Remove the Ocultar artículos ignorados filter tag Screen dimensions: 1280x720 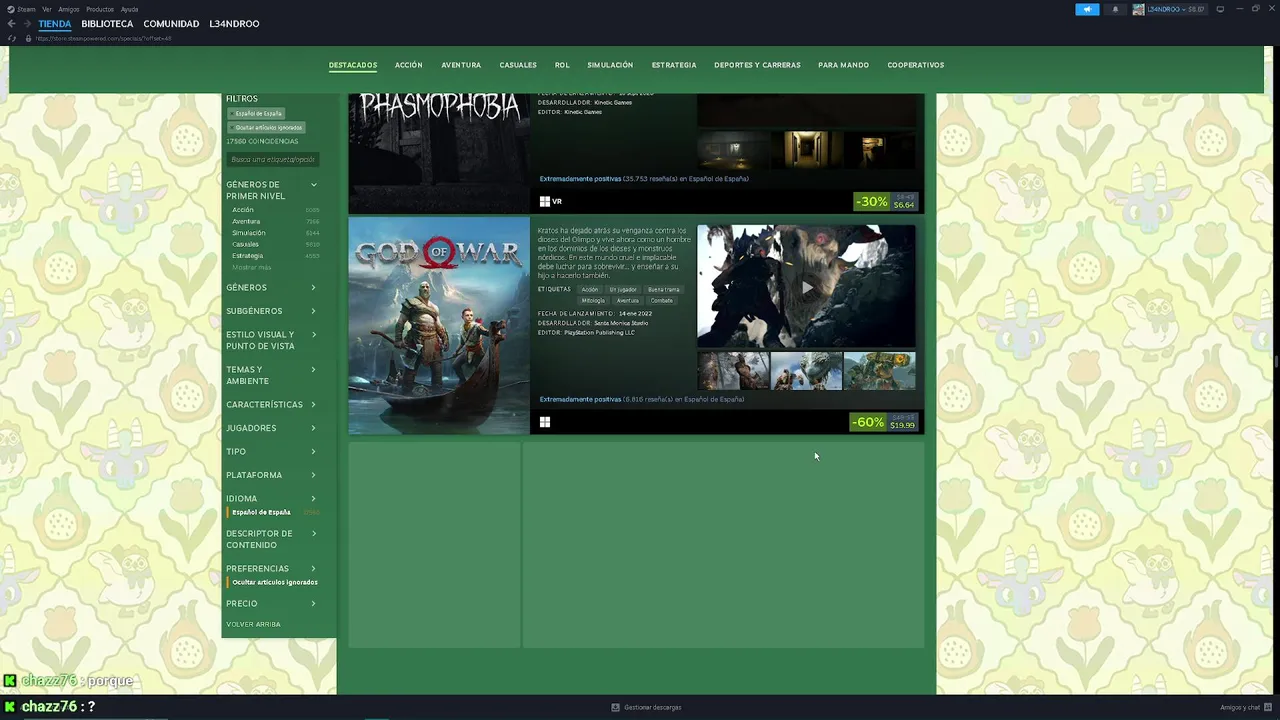click(267, 127)
